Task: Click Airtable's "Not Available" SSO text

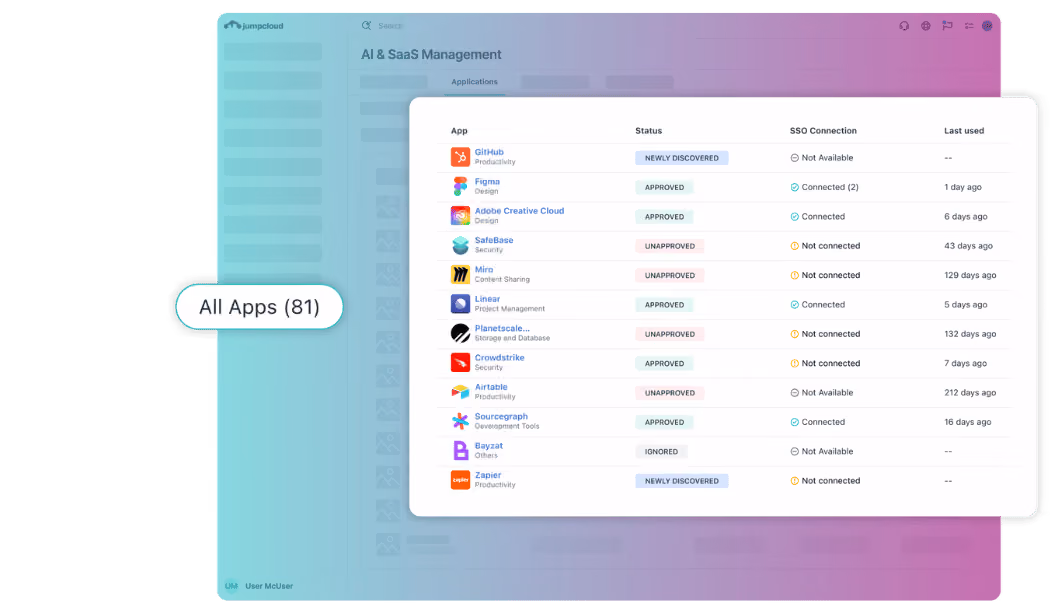Action: [827, 393]
